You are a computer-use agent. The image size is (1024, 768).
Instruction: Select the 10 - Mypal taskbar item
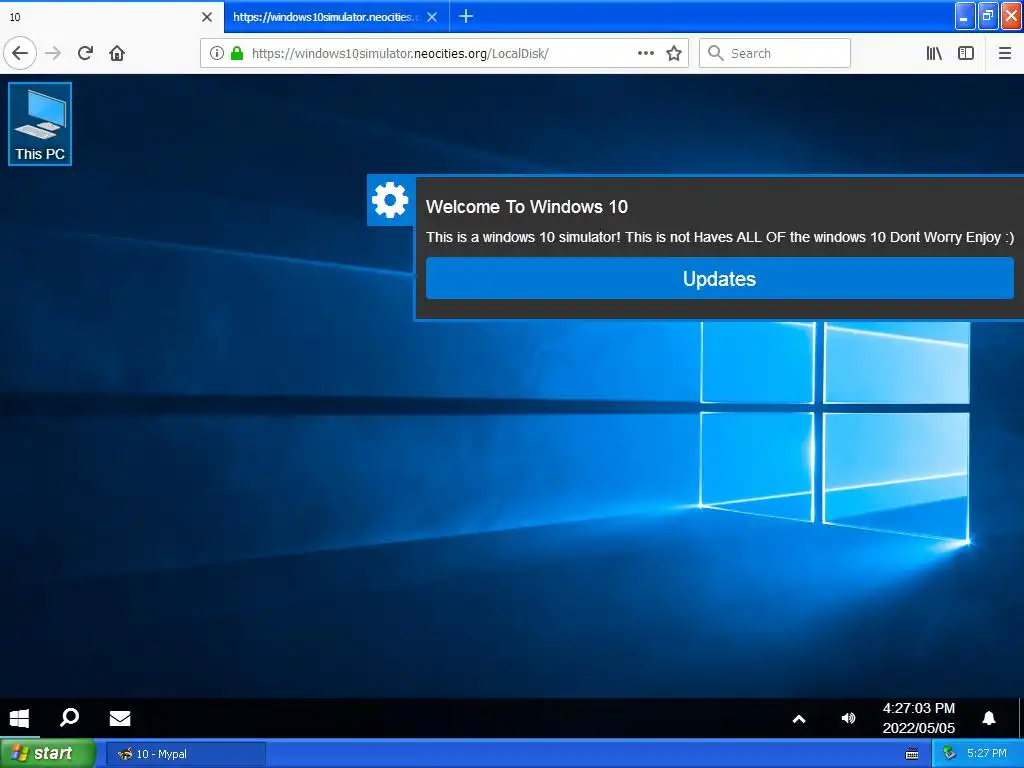(185, 754)
